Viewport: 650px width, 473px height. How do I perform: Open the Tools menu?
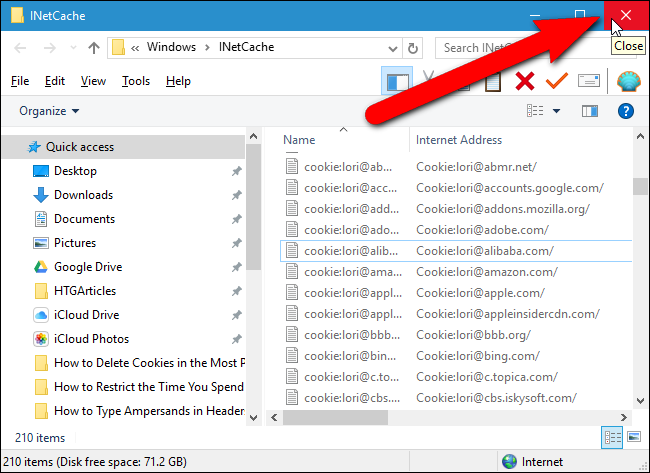tap(136, 81)
